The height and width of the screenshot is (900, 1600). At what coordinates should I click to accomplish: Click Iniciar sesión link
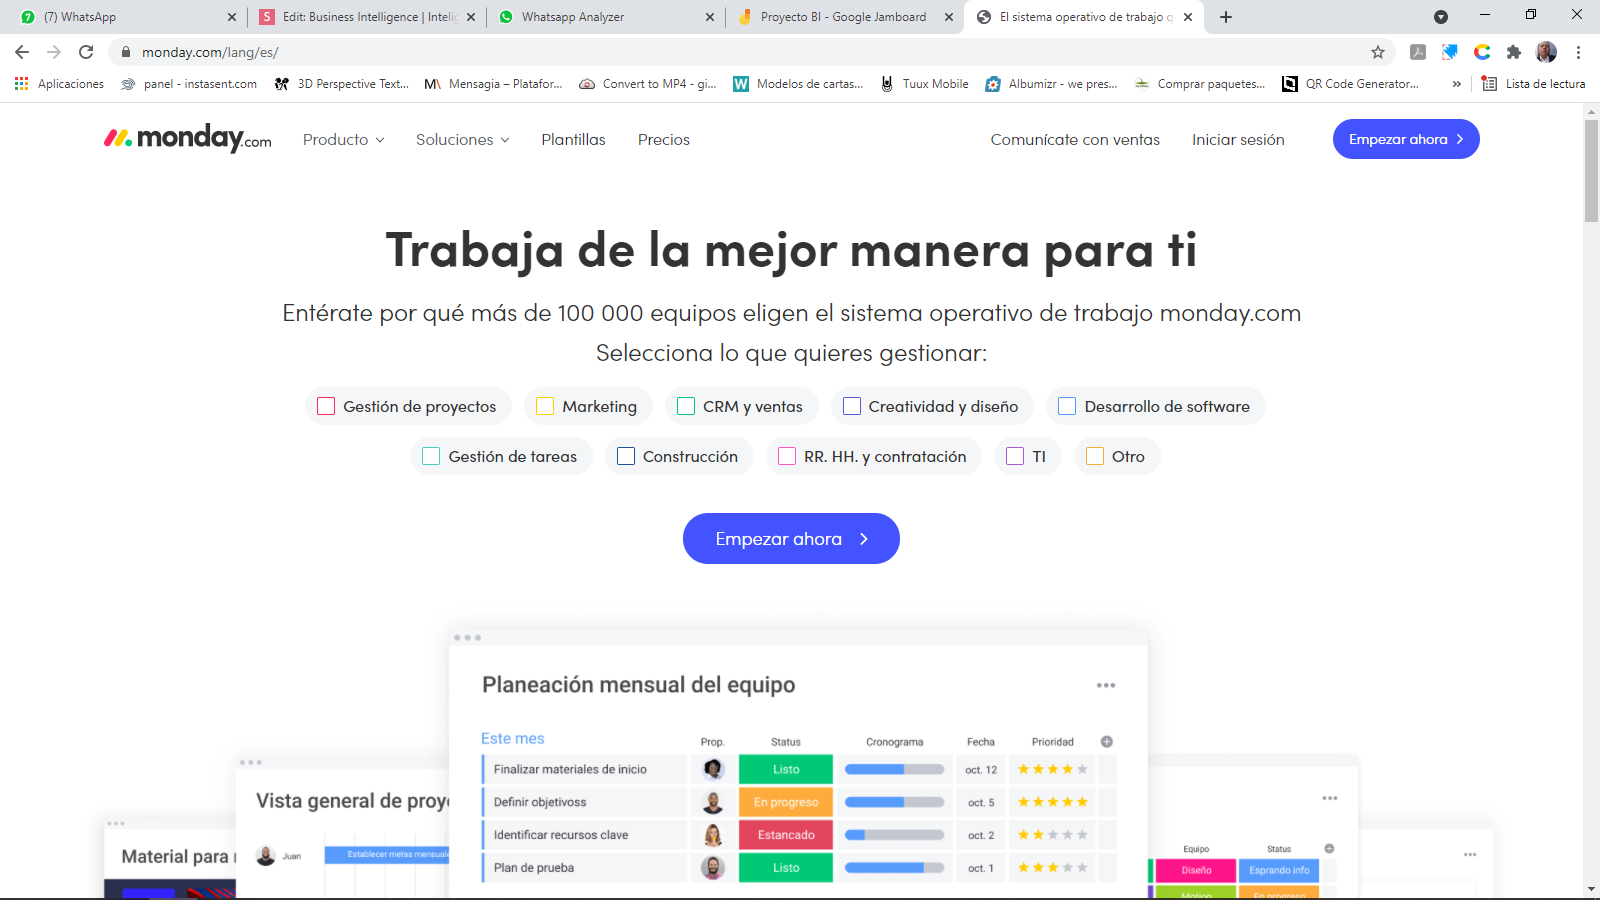coord(1238,140)
